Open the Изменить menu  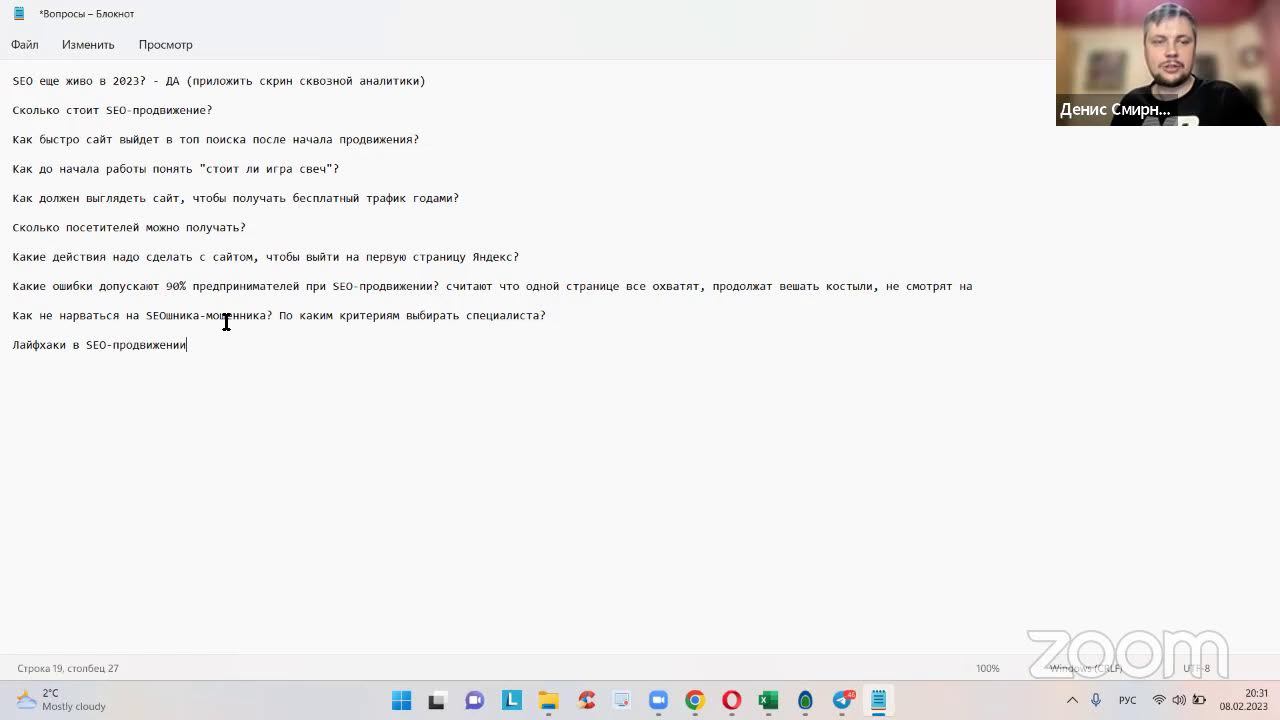pos(88,45)
